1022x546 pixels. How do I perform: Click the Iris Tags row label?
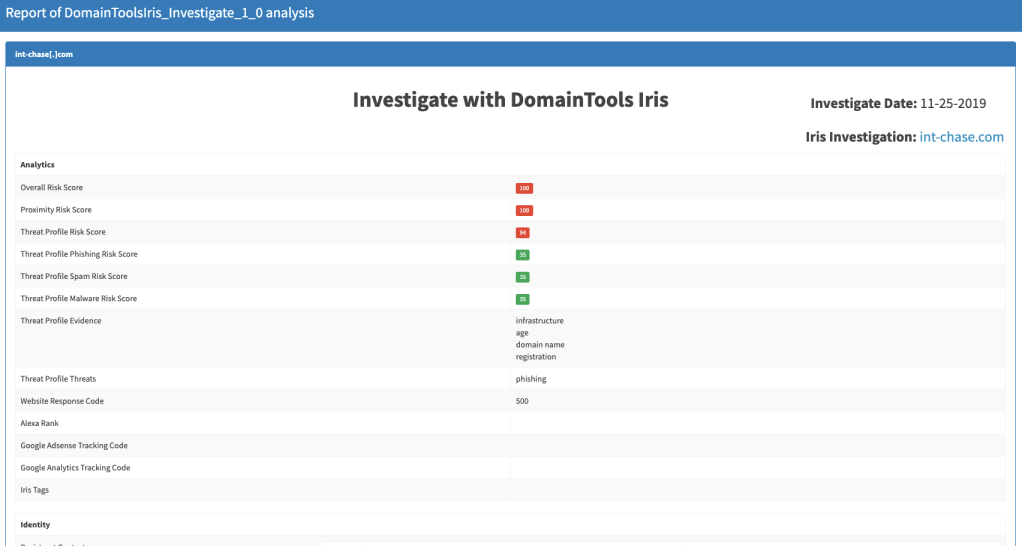tap(35, 490)
